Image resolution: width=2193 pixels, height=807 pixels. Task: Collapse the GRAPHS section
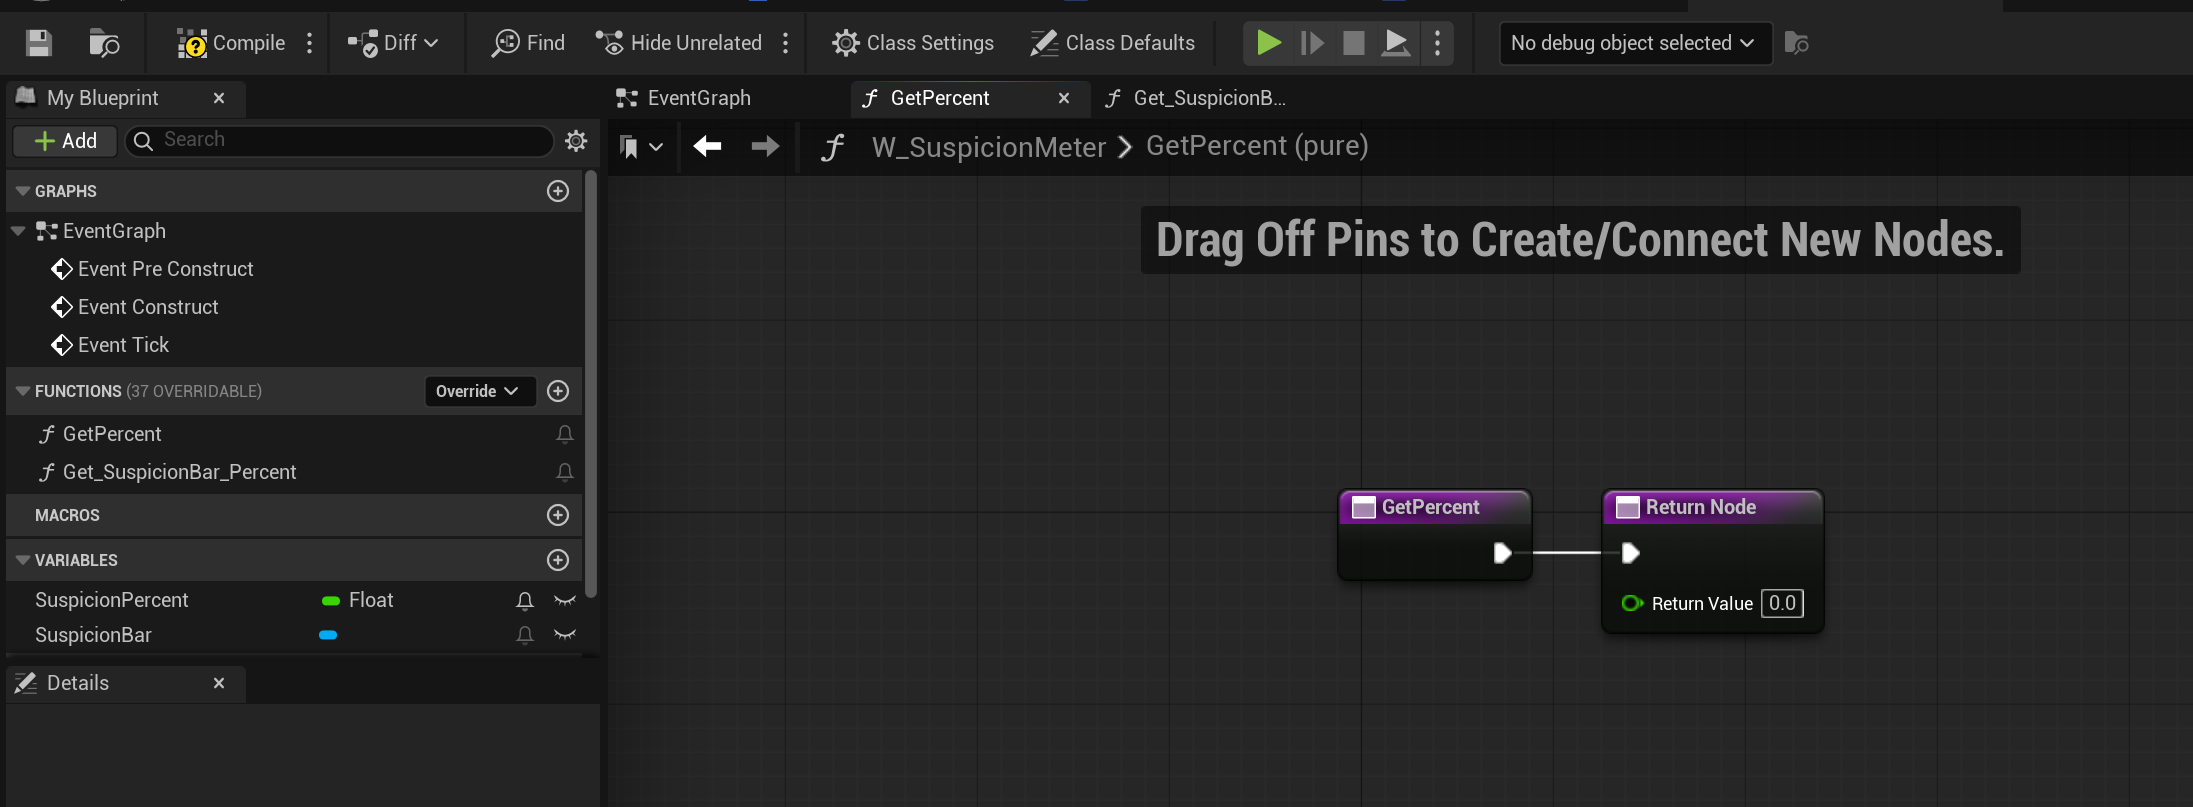tap(23, 191)
